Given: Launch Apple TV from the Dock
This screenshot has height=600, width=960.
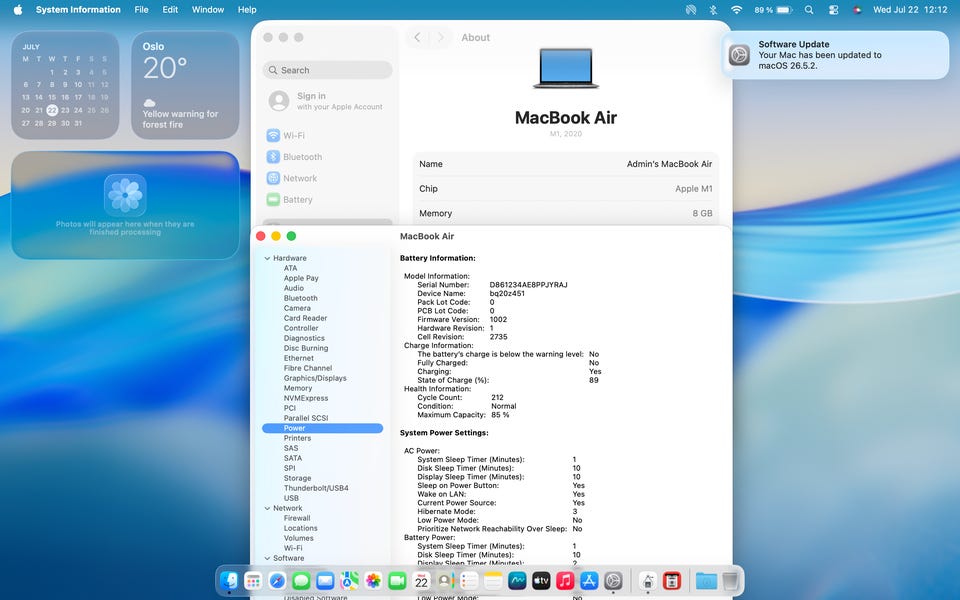Looking at the screenshot, I should coord(541,580).
